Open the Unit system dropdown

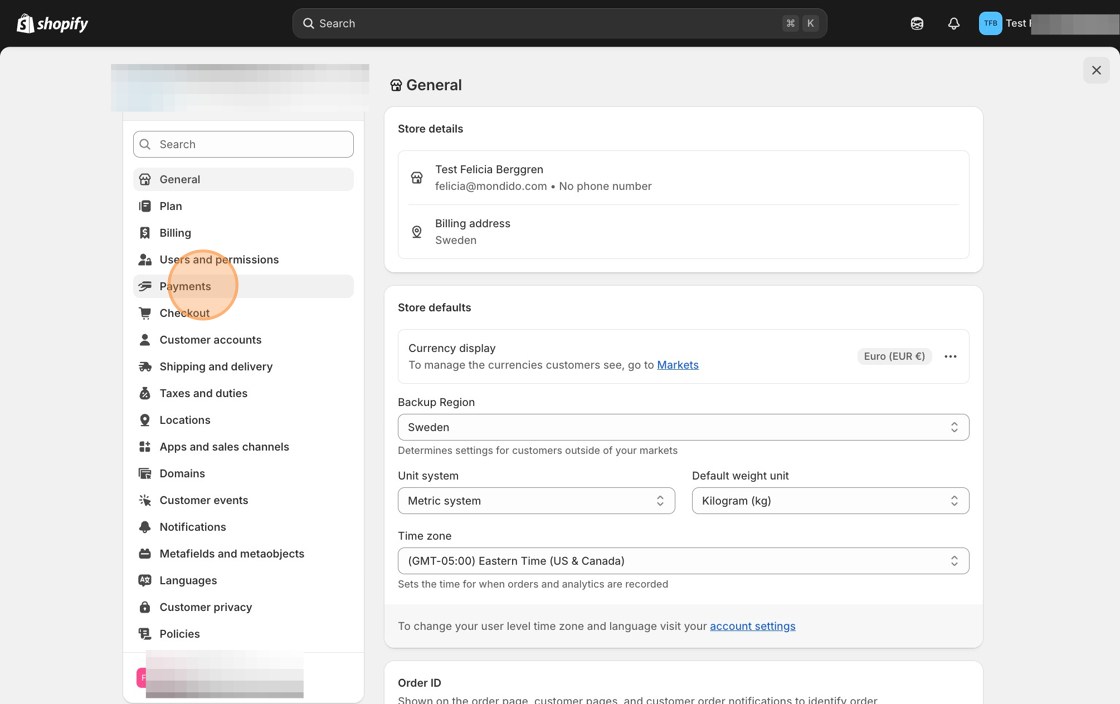tap(536, 501)
